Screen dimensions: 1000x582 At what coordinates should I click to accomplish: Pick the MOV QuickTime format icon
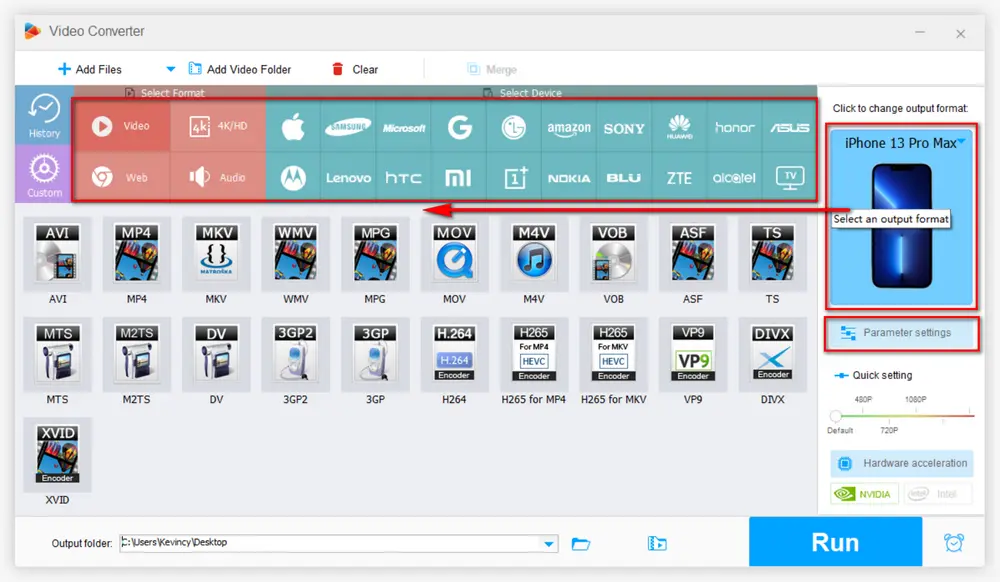[454, 254]
